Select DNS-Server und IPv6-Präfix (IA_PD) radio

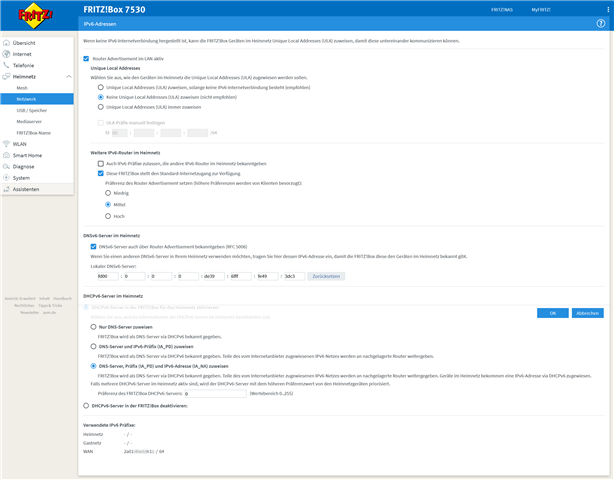[93, 346]
